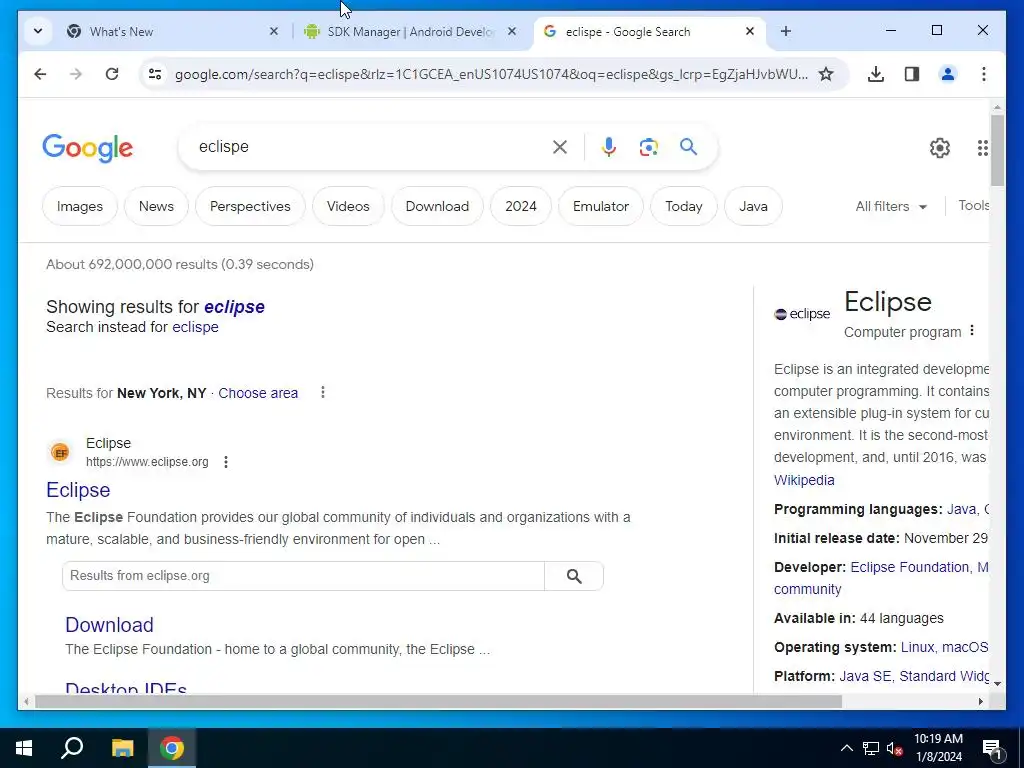Focus the Google search text field

coord(369,147)
